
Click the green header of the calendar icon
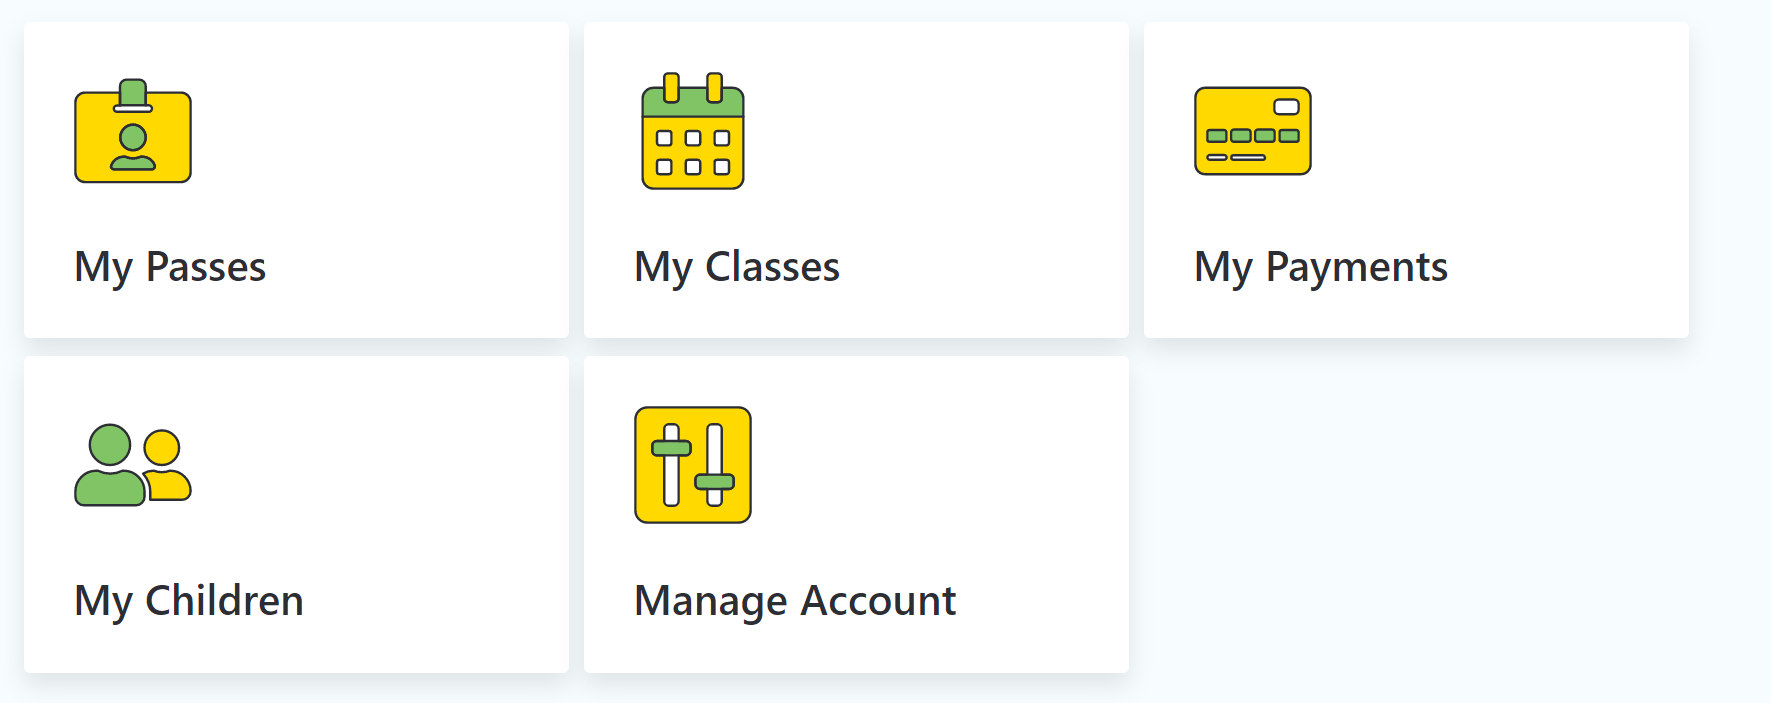[693, 102]
